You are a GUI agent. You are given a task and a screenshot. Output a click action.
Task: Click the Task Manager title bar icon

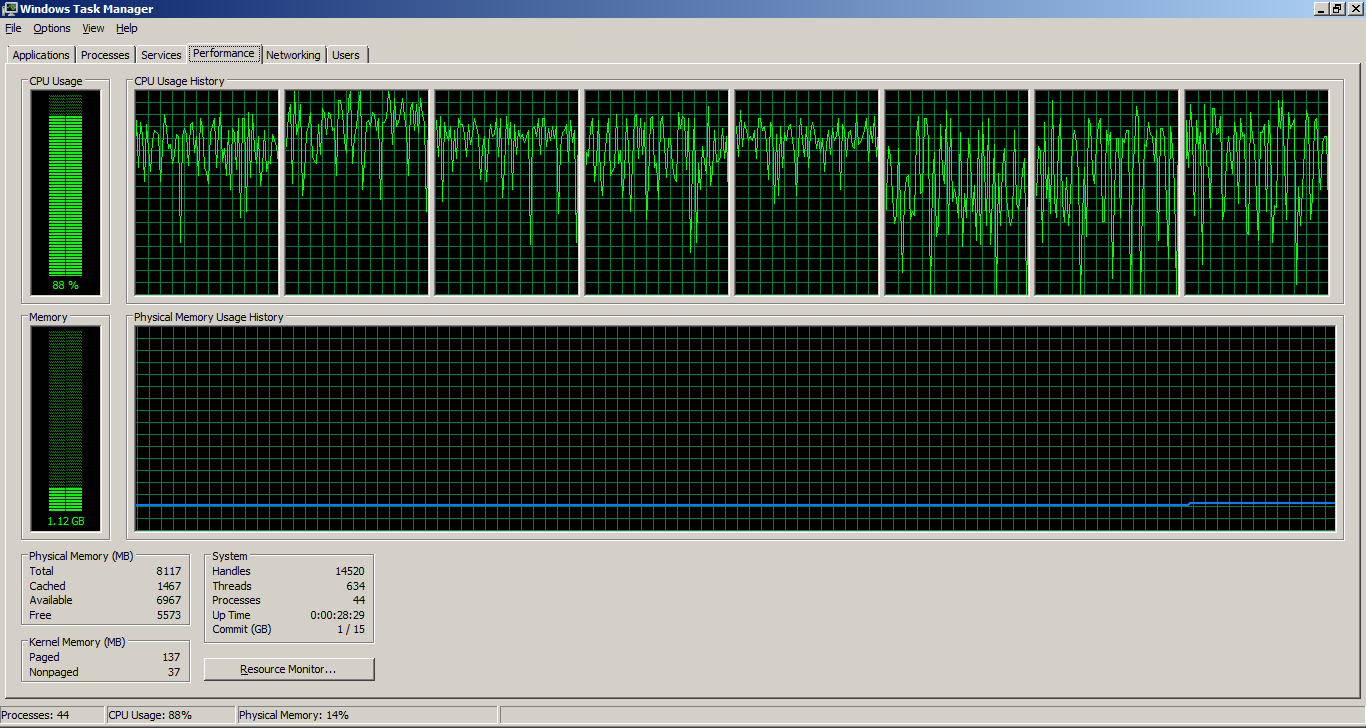click(x=9, y=9)
